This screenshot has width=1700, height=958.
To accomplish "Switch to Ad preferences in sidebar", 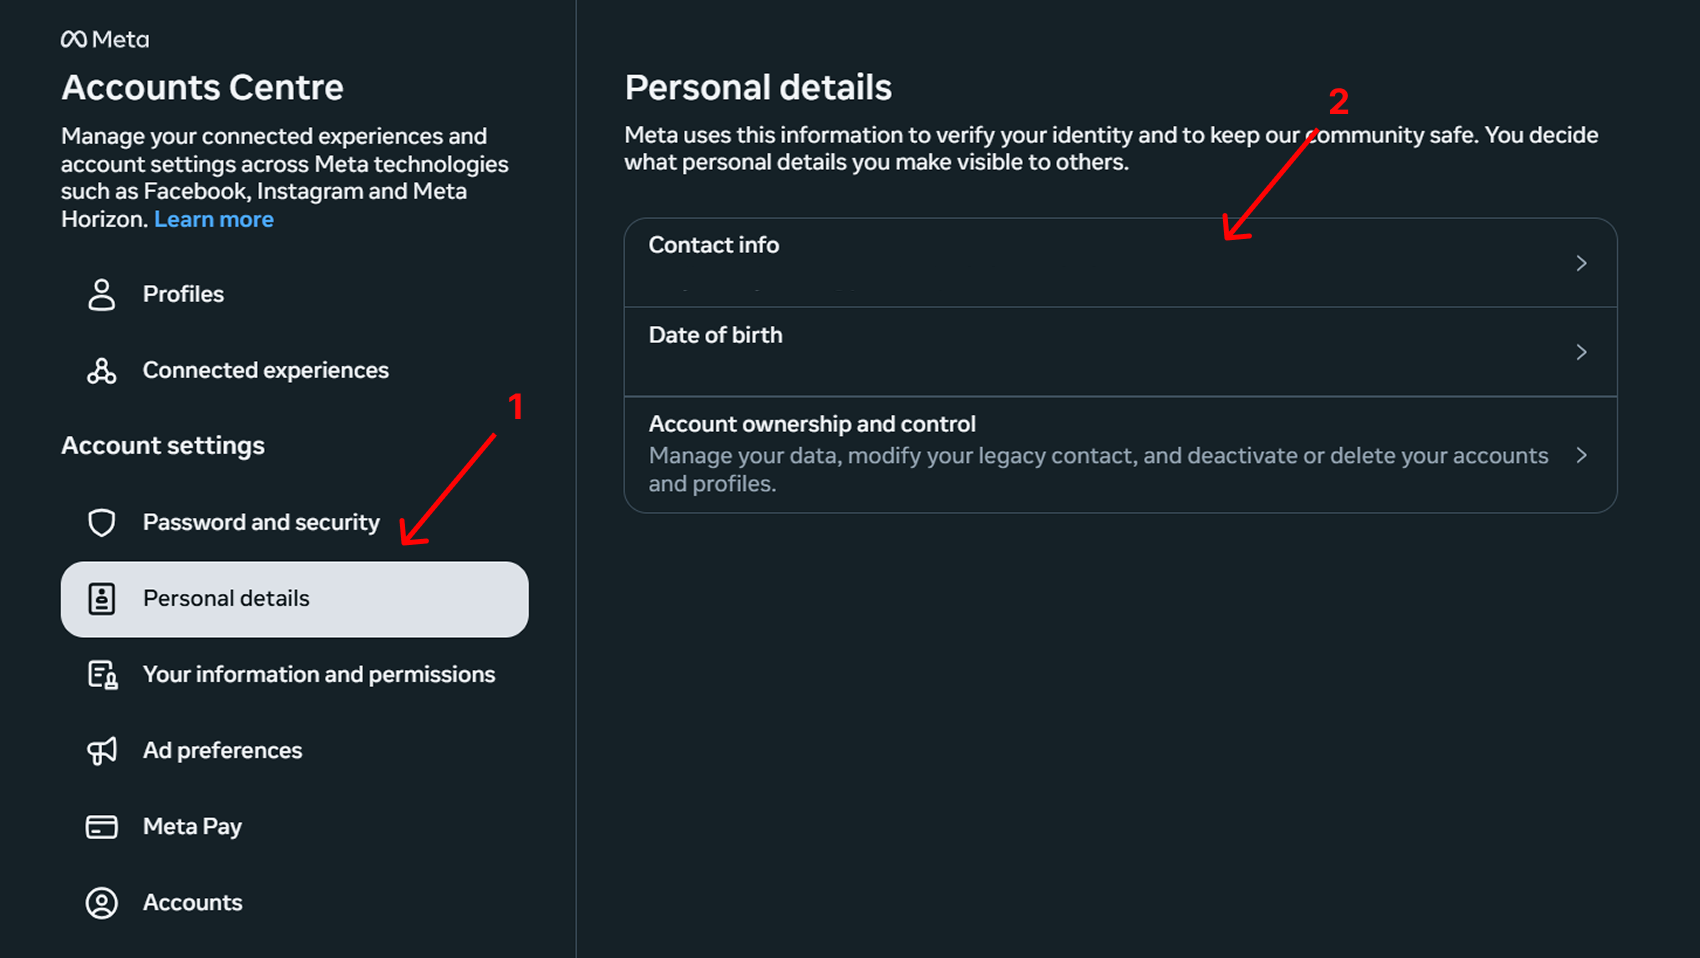I will point(222,751).
